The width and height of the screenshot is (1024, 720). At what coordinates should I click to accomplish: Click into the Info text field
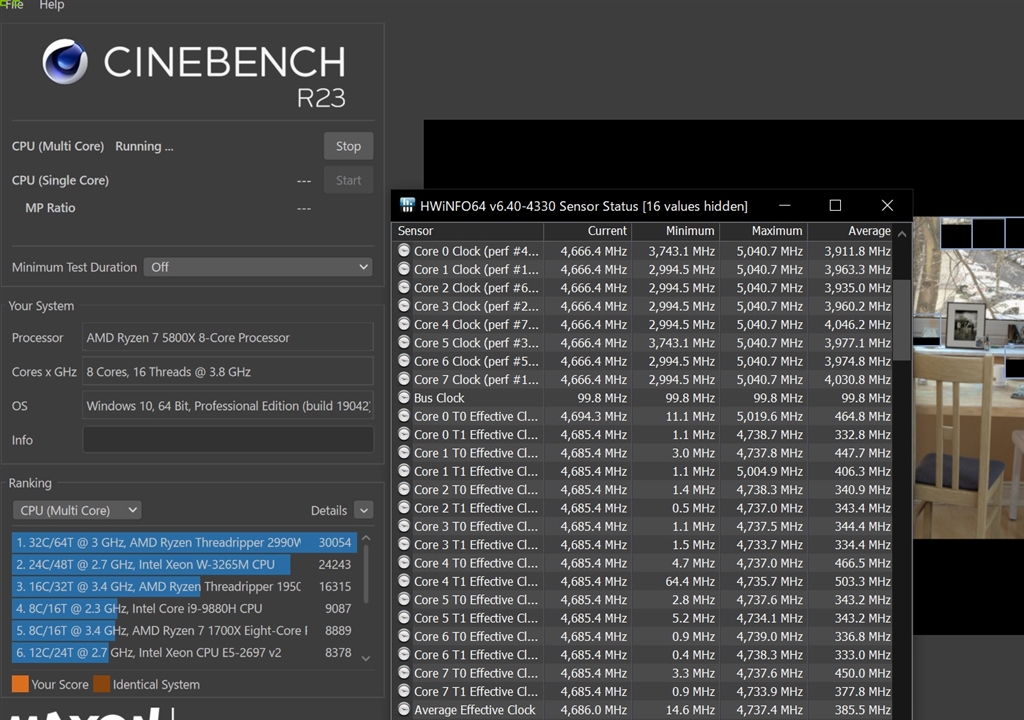228,440
